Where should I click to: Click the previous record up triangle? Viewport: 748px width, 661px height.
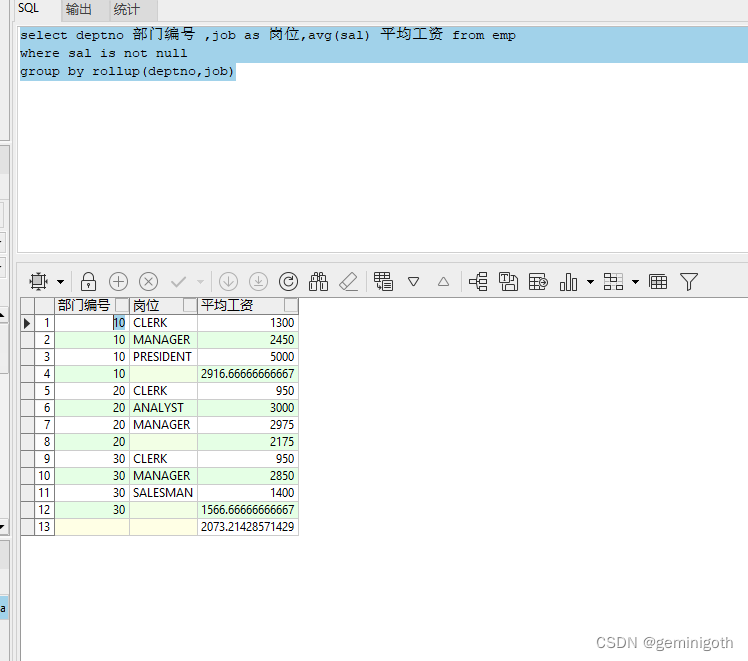point(444,282)
